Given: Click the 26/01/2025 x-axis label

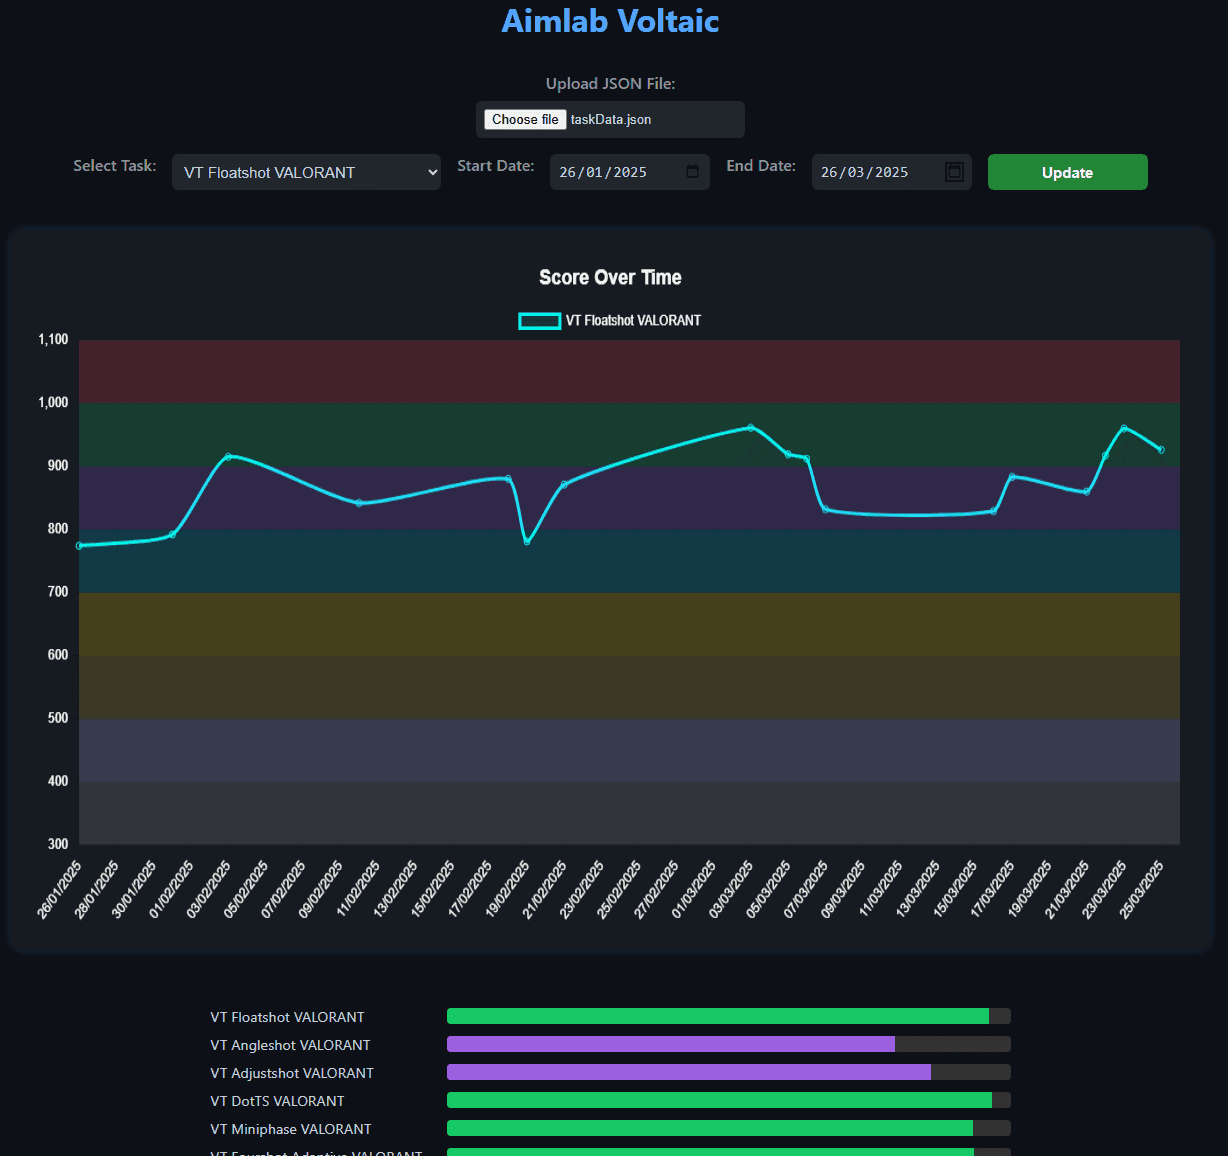Looking at the screenshot, I should [x=60, y=889].
